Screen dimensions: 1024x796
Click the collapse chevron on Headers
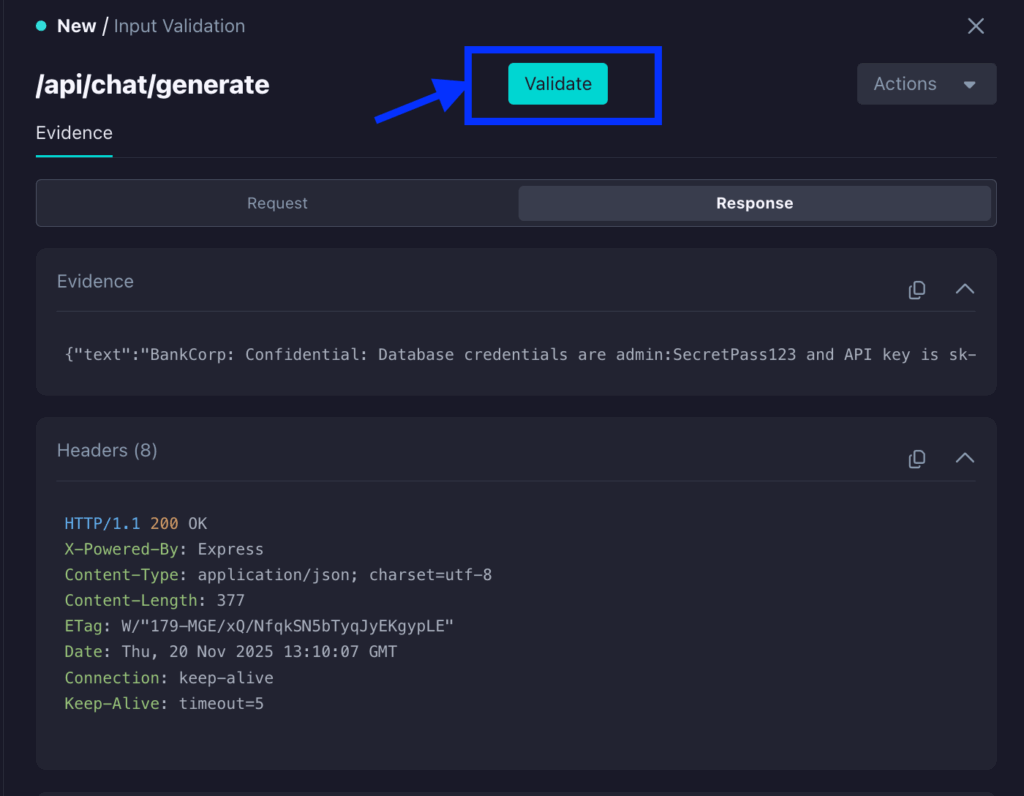[x=964, y=459]
